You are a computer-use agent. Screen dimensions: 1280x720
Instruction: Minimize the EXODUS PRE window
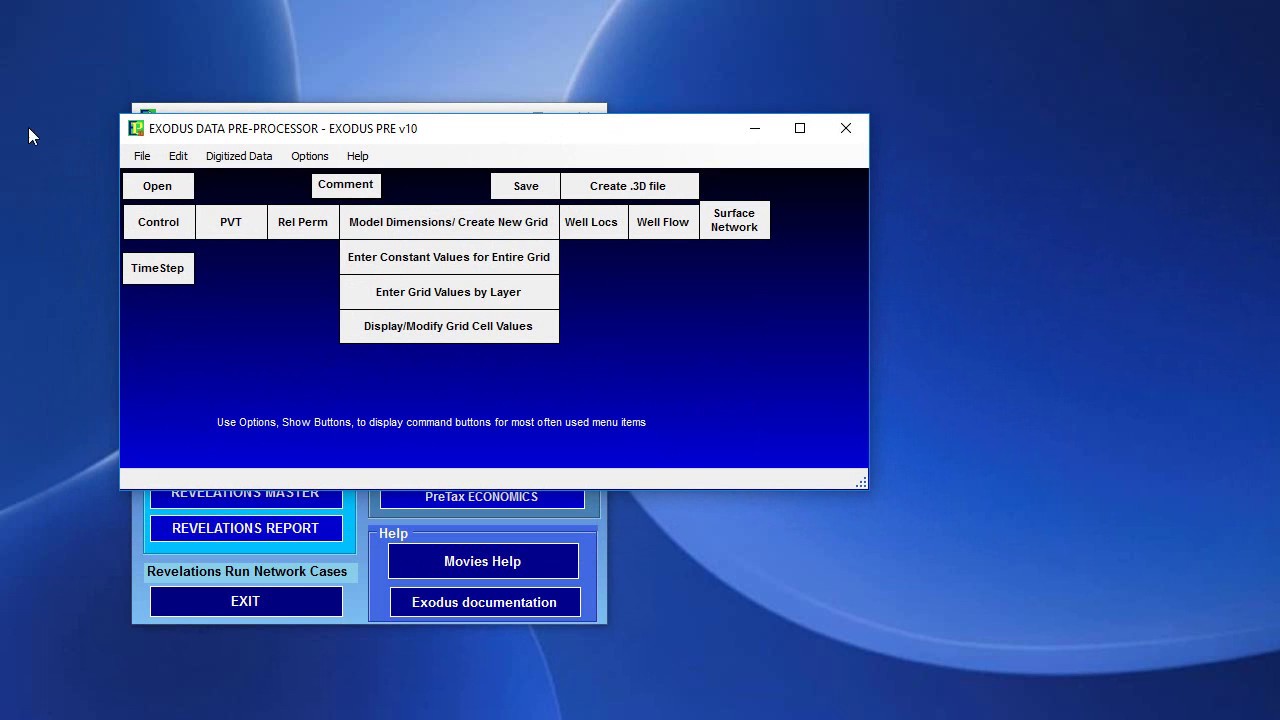point(755,128)
